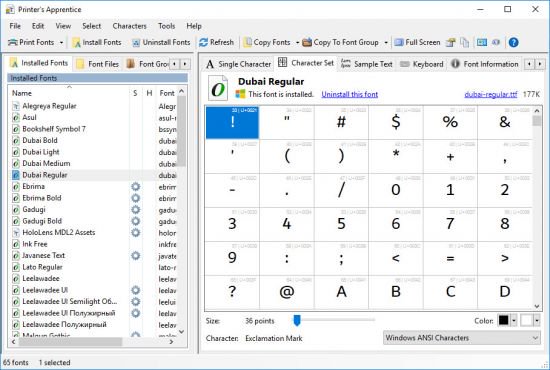The image size is (550, 370).
Task: Click Uninstall Fonts in the toolbar
Action: click(161, 42)
